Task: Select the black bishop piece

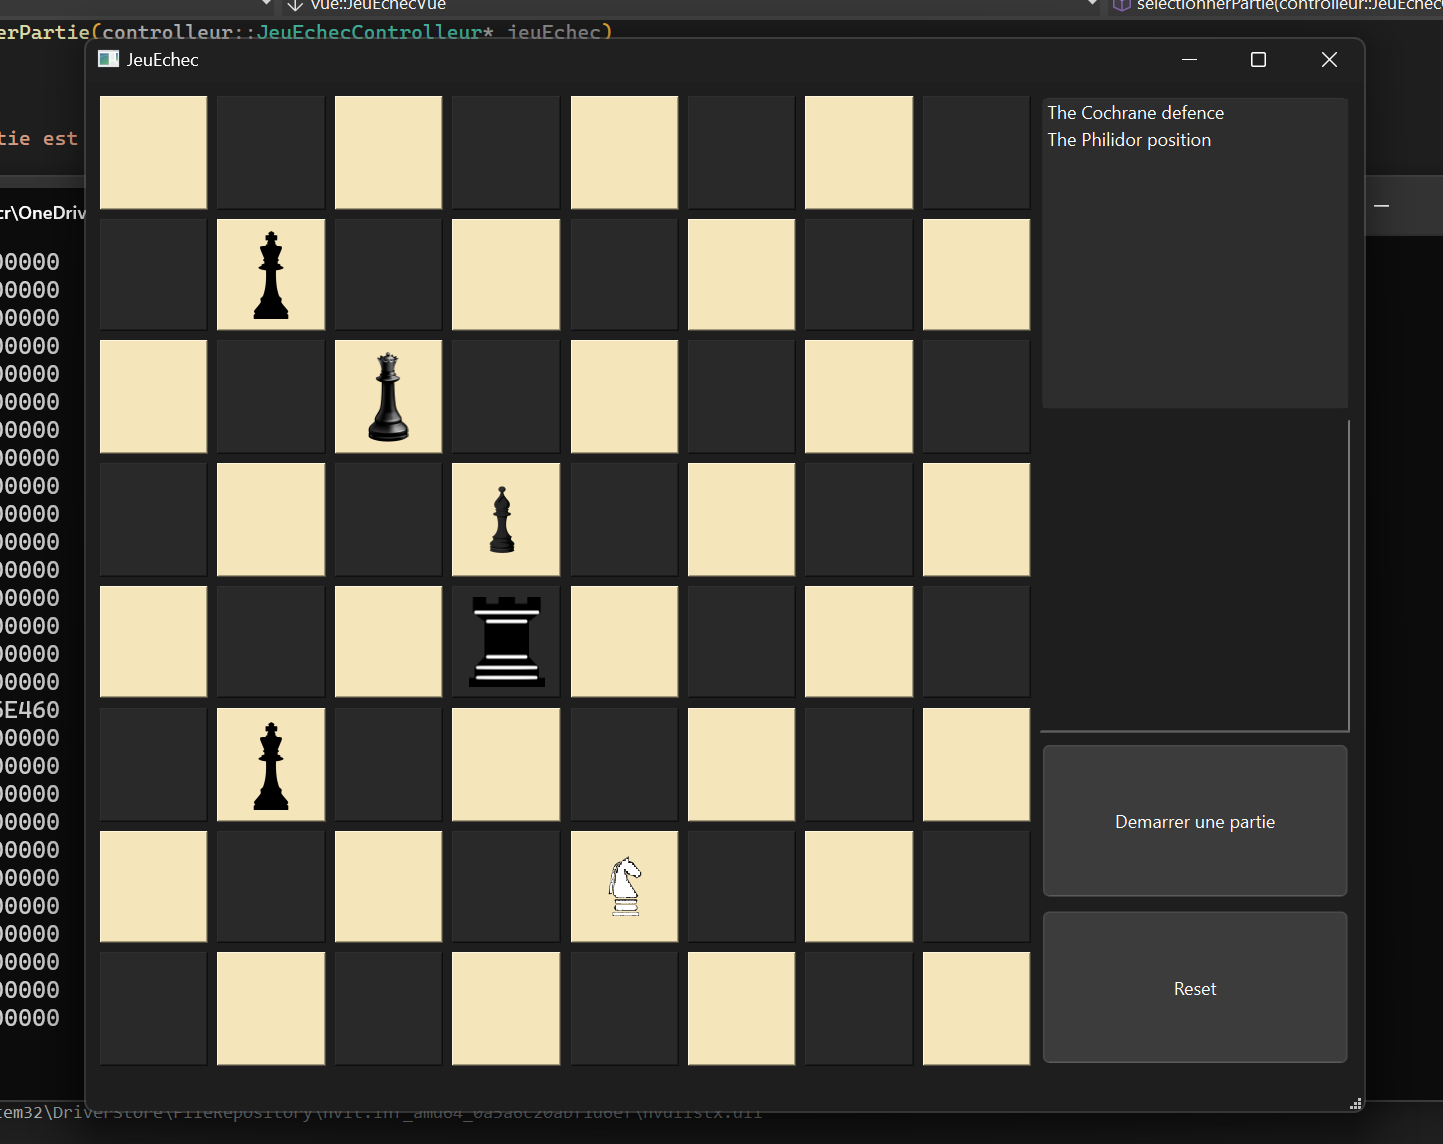Action: click(x=505, y=519)
